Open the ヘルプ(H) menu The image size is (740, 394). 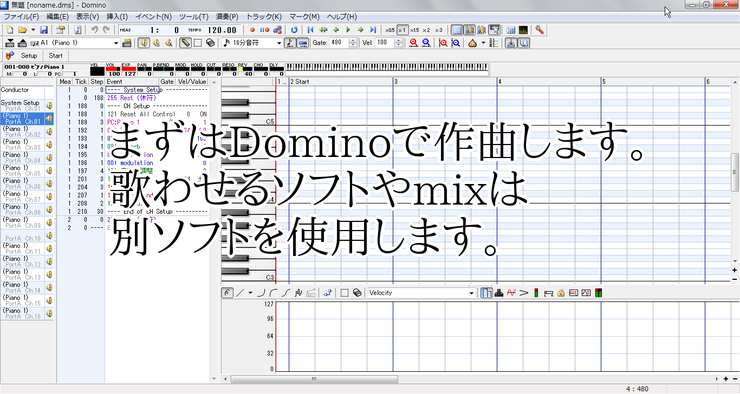click(342, 17)
